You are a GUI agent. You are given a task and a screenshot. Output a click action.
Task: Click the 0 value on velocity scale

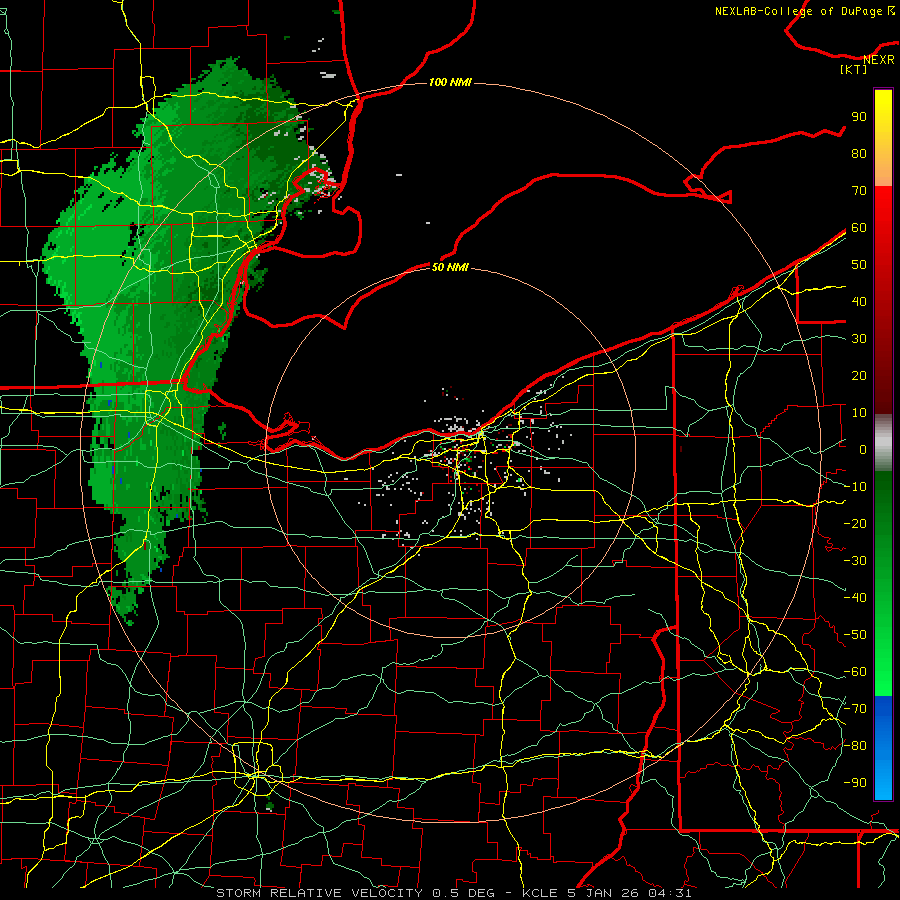tap(863, 449)
